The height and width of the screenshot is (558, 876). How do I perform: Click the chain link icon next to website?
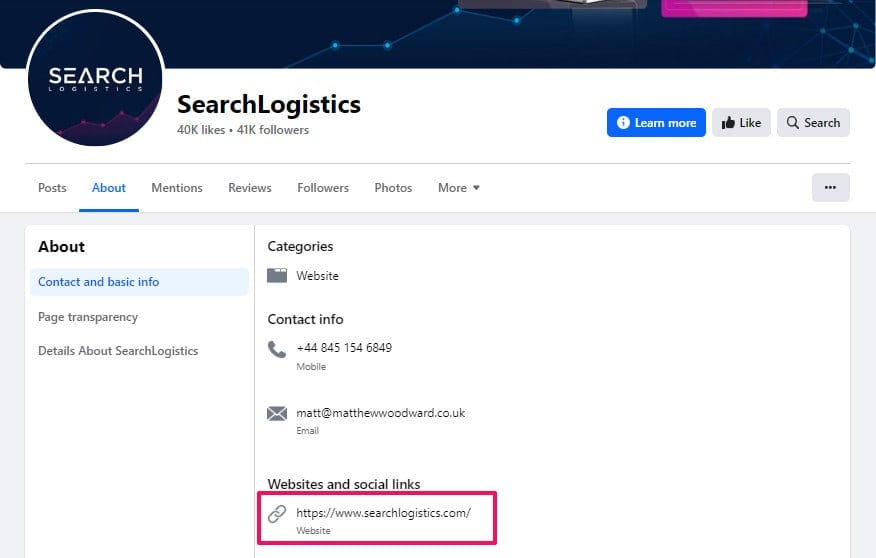(277, 513)
